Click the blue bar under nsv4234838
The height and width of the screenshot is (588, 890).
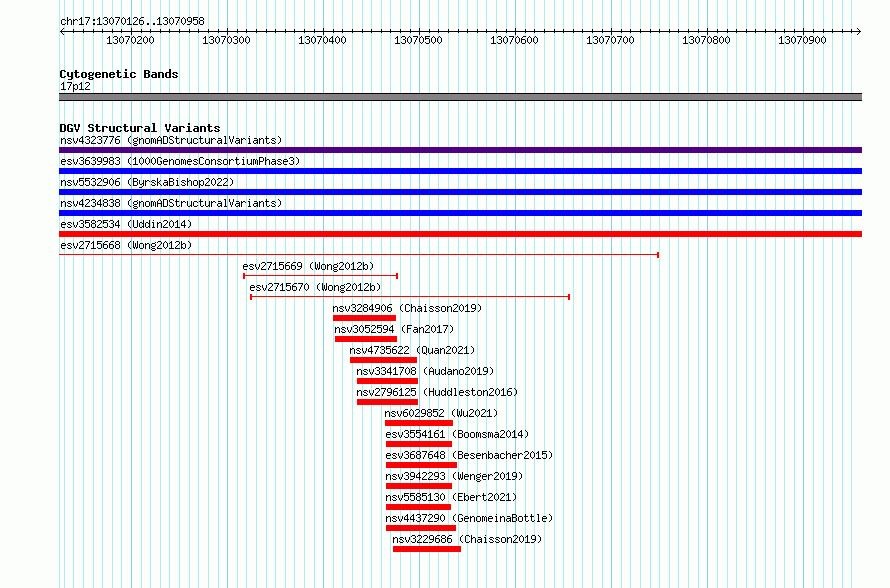click(x=460, y=213)
